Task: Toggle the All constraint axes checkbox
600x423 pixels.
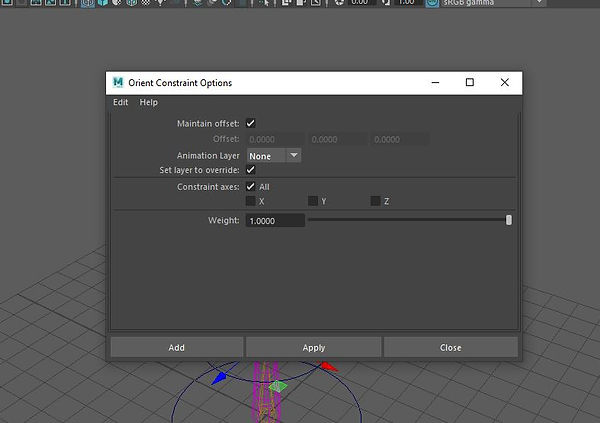Action: pos(251,186)
